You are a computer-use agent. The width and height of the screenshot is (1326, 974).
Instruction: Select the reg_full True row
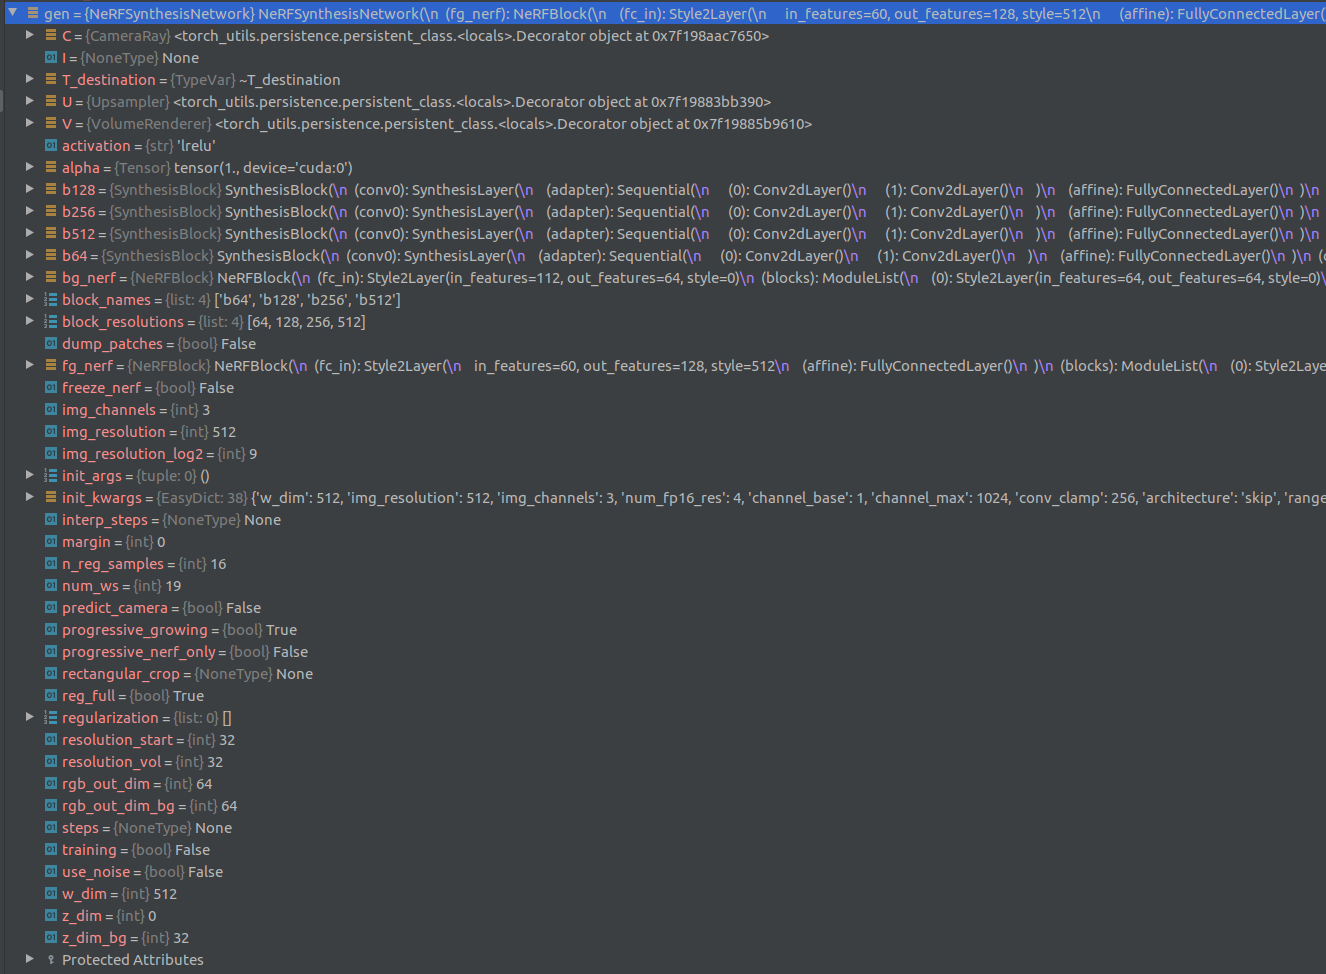[663, 695]
